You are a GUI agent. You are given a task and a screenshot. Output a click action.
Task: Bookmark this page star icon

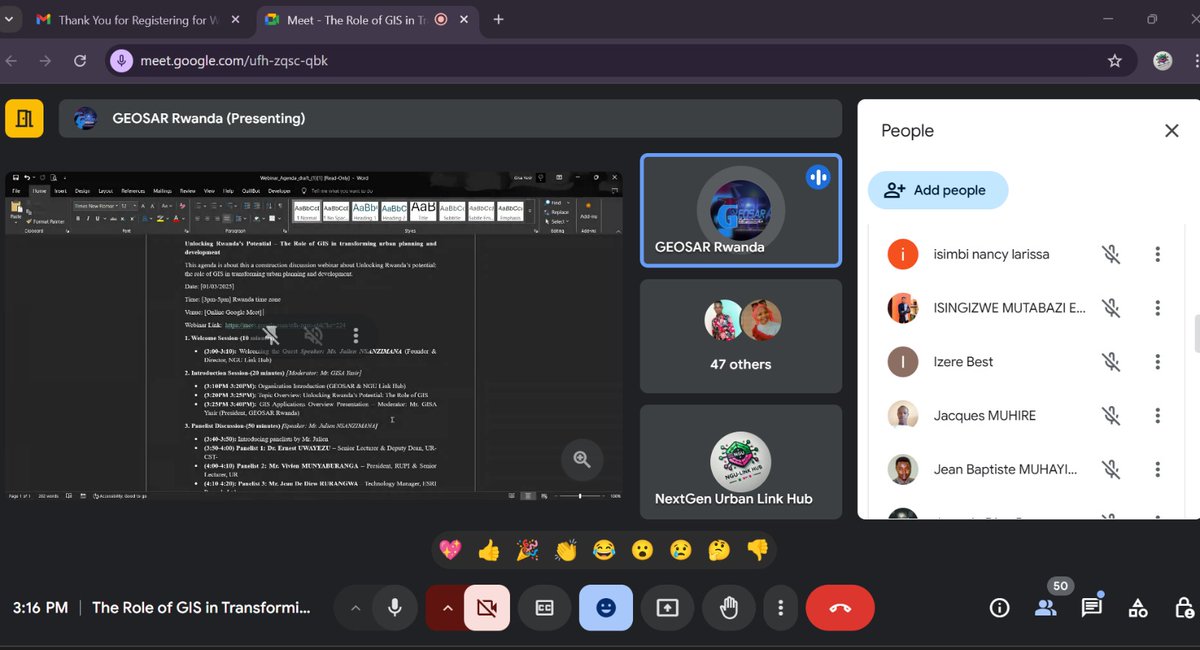1115,61
